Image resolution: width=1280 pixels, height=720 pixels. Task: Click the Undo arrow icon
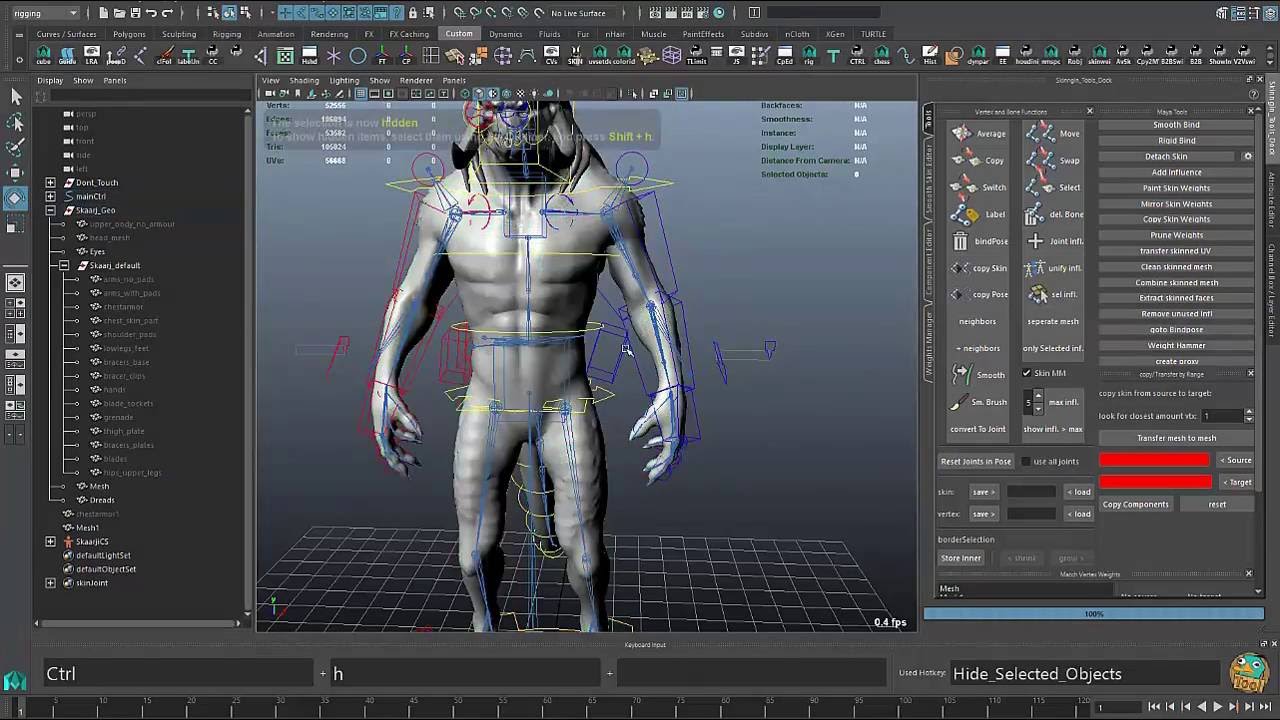152,13
